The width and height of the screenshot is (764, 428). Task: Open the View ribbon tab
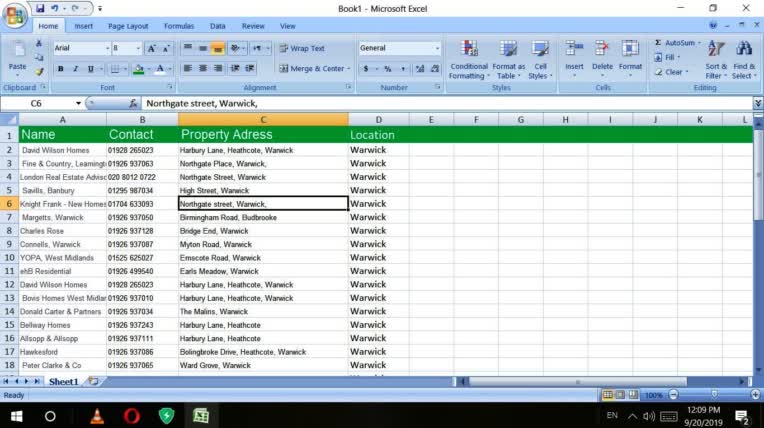click(x=287, y=26)
